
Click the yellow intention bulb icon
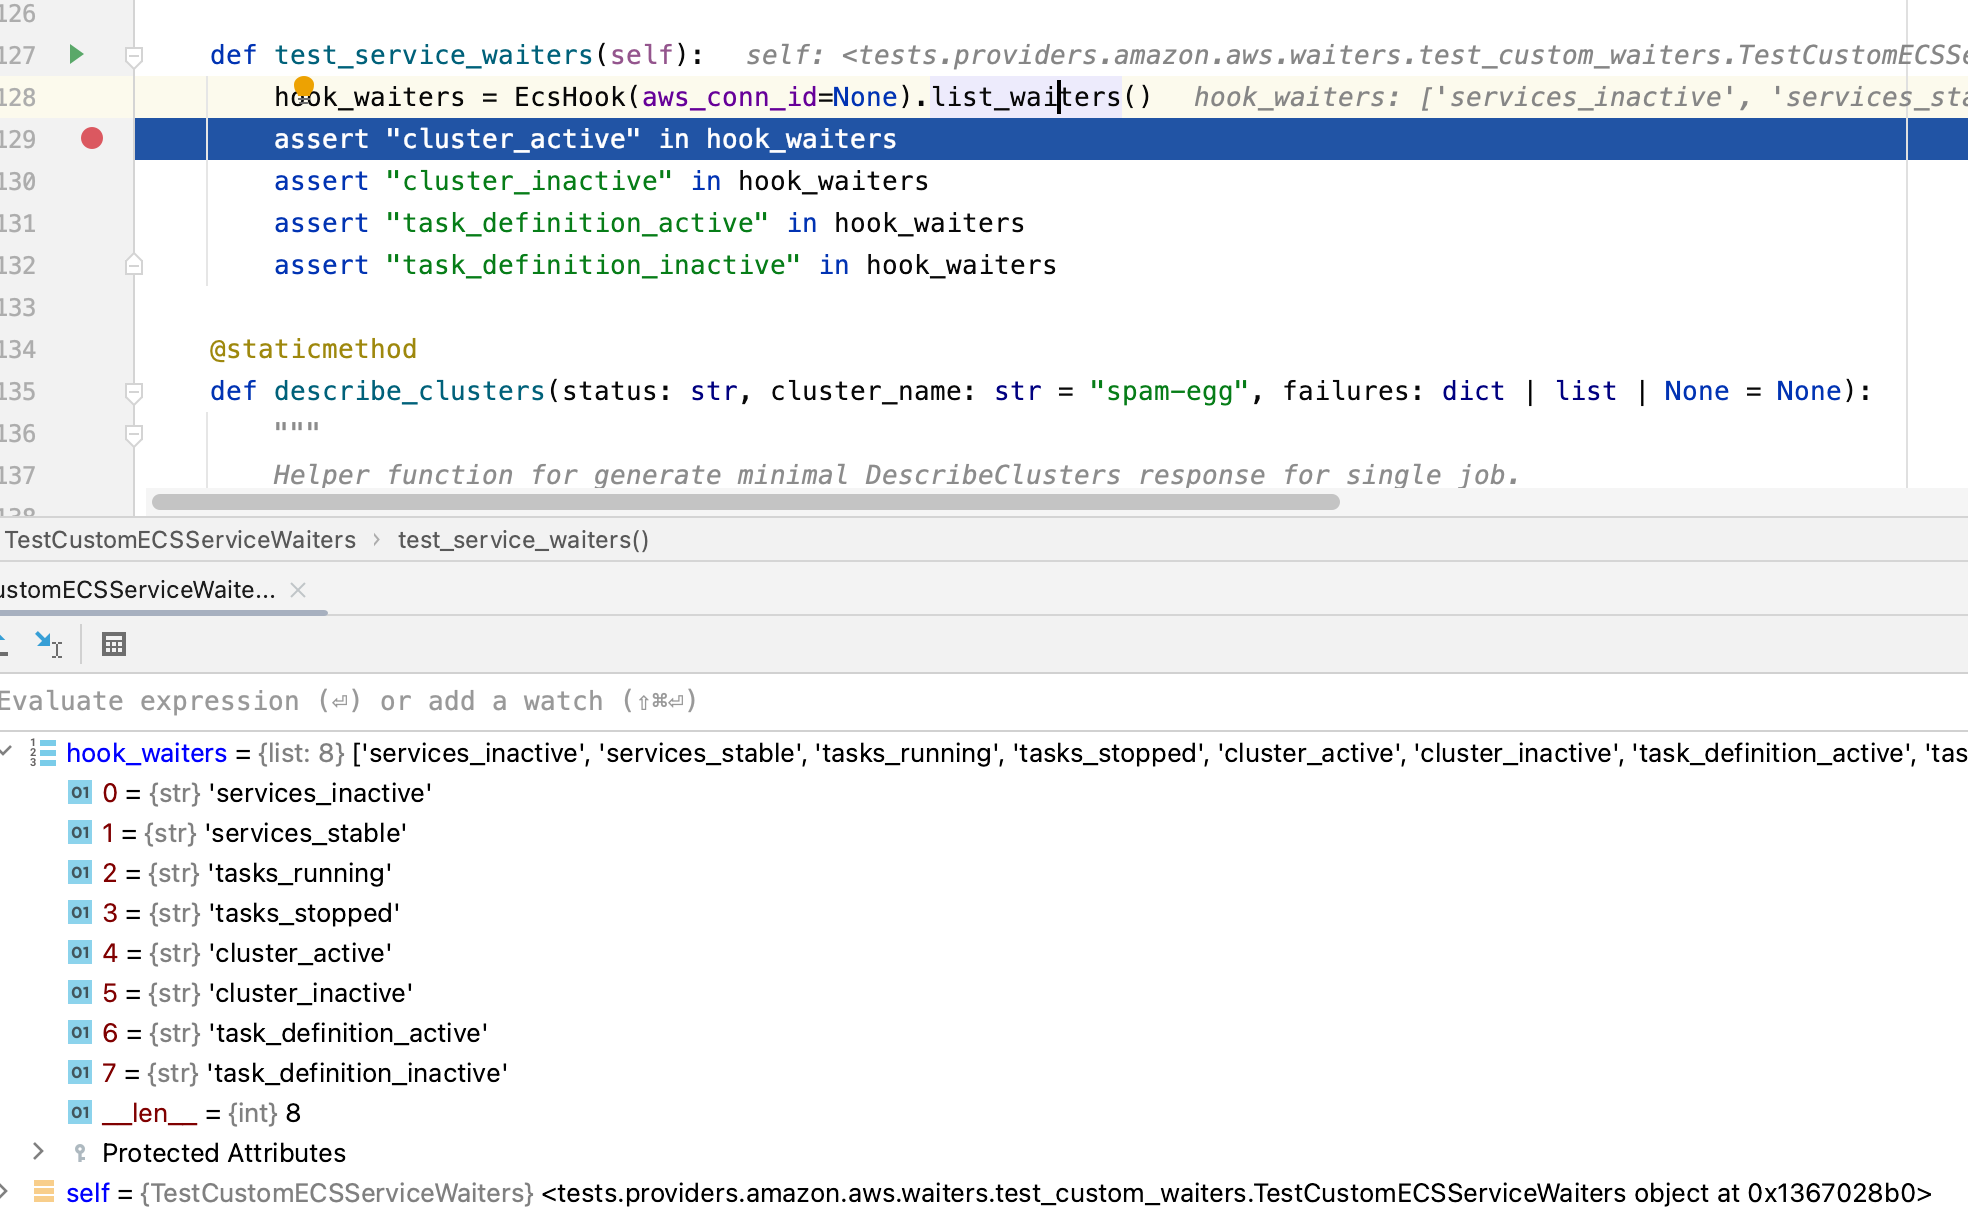(304, 87)
